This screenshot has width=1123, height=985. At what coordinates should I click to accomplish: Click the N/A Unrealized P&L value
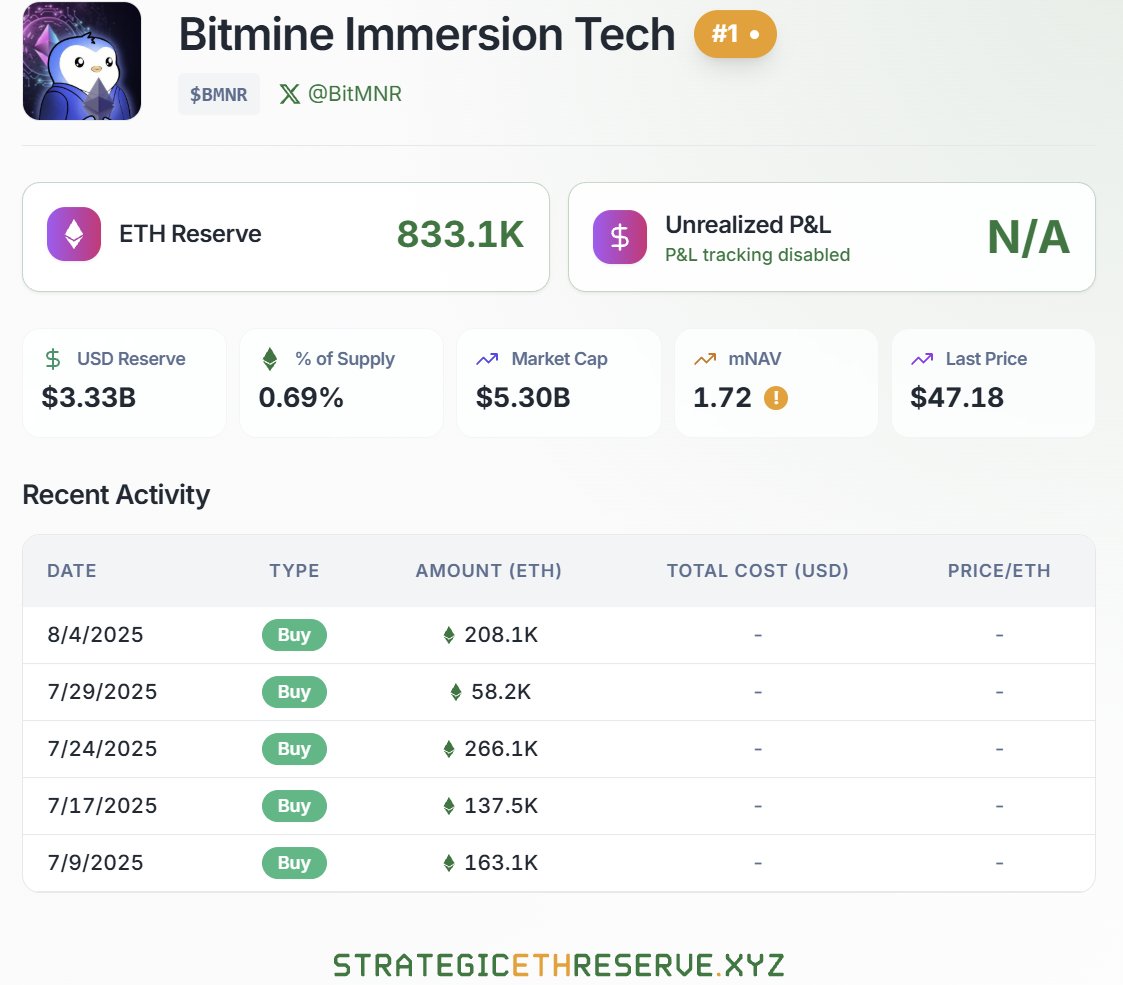1028,237
